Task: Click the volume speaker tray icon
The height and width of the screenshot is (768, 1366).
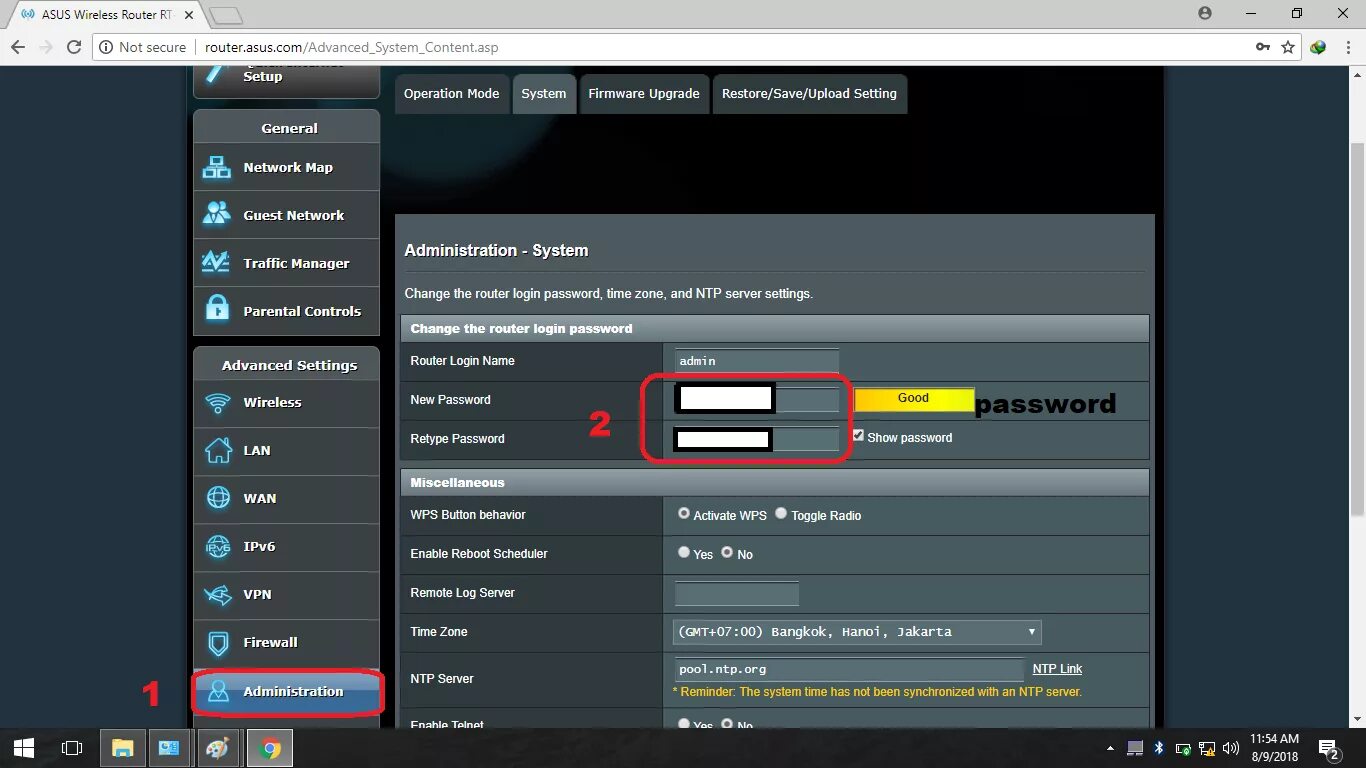Action: [1231, 748]
